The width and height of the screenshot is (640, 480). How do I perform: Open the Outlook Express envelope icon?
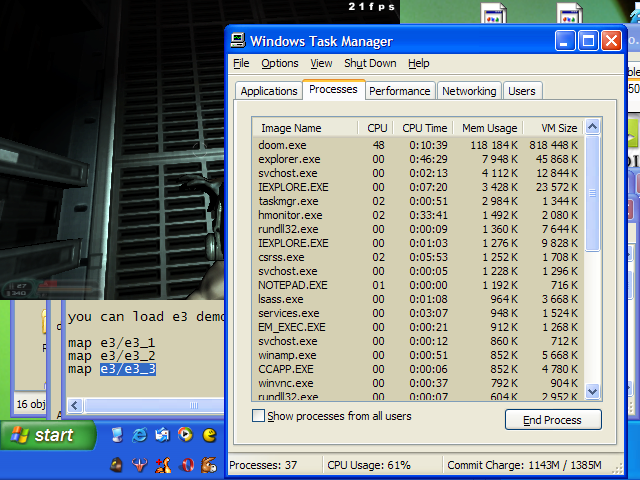162,435
